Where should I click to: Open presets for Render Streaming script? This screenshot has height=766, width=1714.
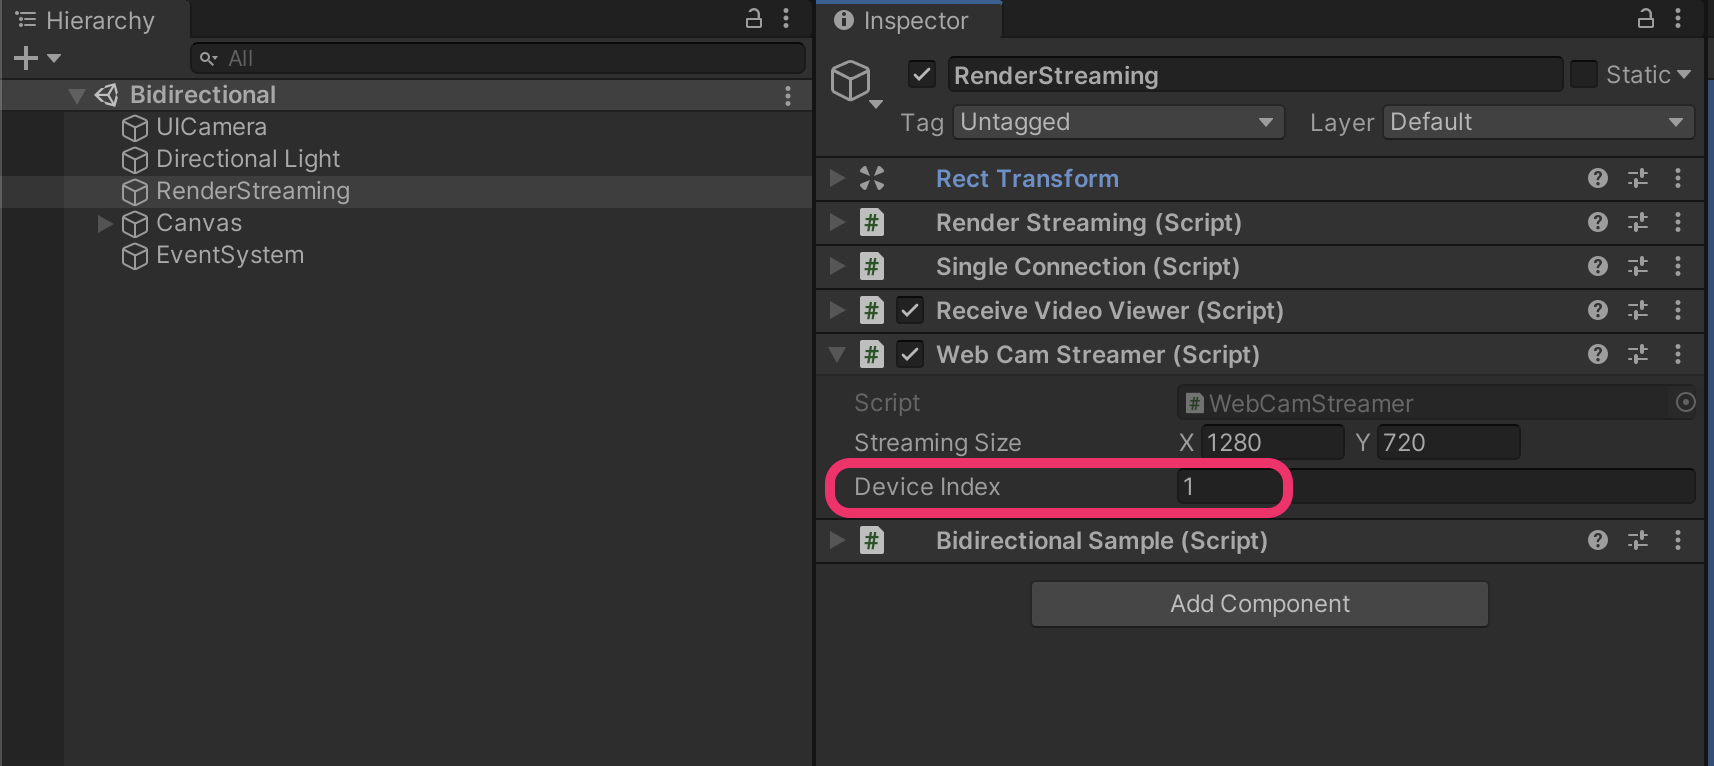point(1637,222)
